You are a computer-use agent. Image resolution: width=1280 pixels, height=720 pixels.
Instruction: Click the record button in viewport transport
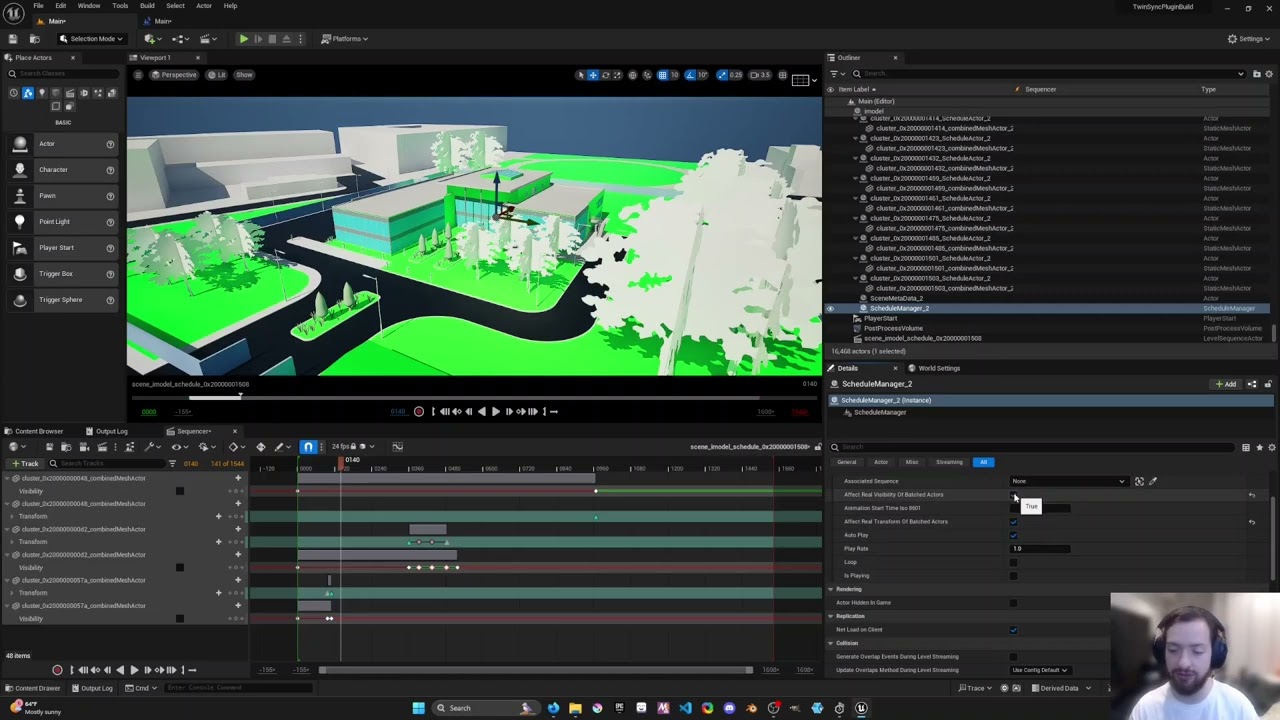(x=419, y=412)
